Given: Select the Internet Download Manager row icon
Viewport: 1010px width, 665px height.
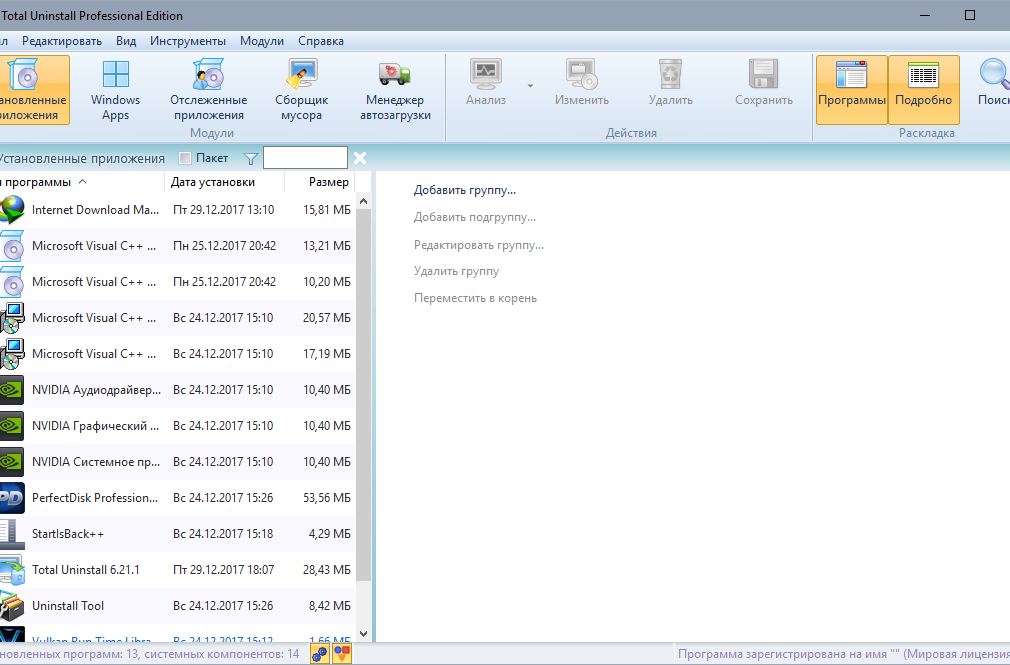Looking at the screenshot, I should point(12,210).
